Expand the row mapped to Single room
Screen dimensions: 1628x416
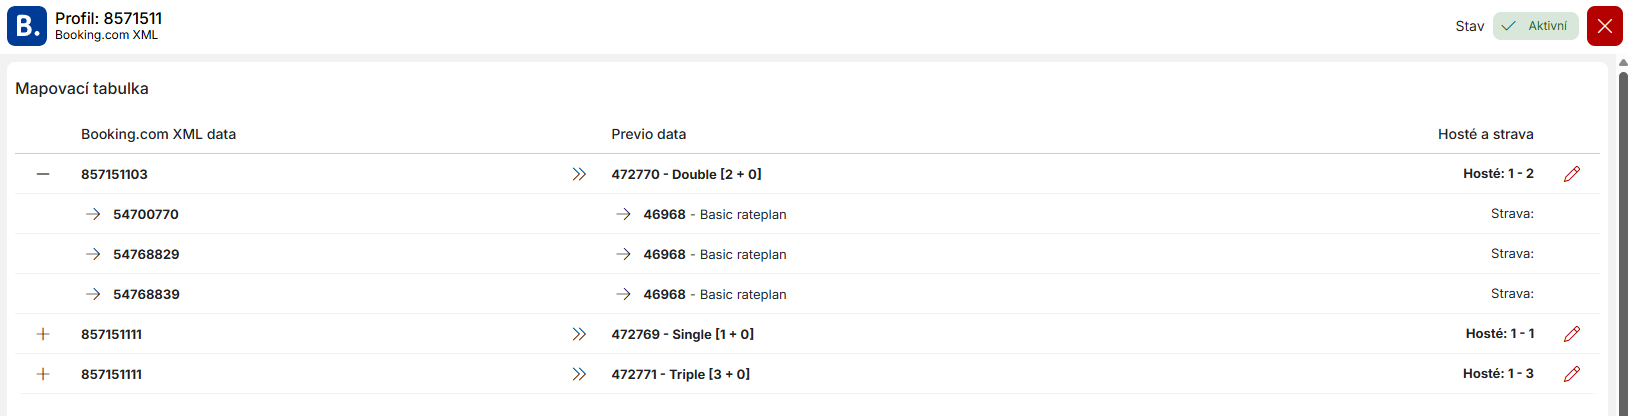[x=43, y=334]
